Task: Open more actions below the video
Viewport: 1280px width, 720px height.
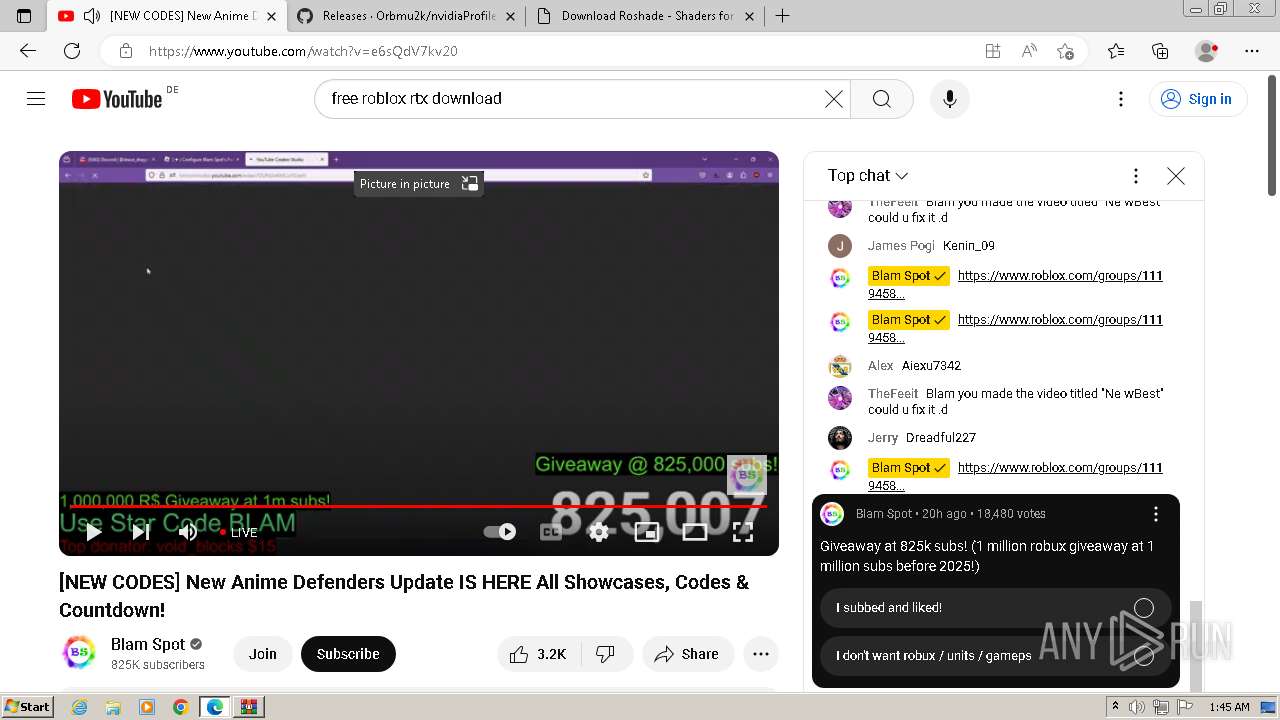Action: tap(761, 654)
